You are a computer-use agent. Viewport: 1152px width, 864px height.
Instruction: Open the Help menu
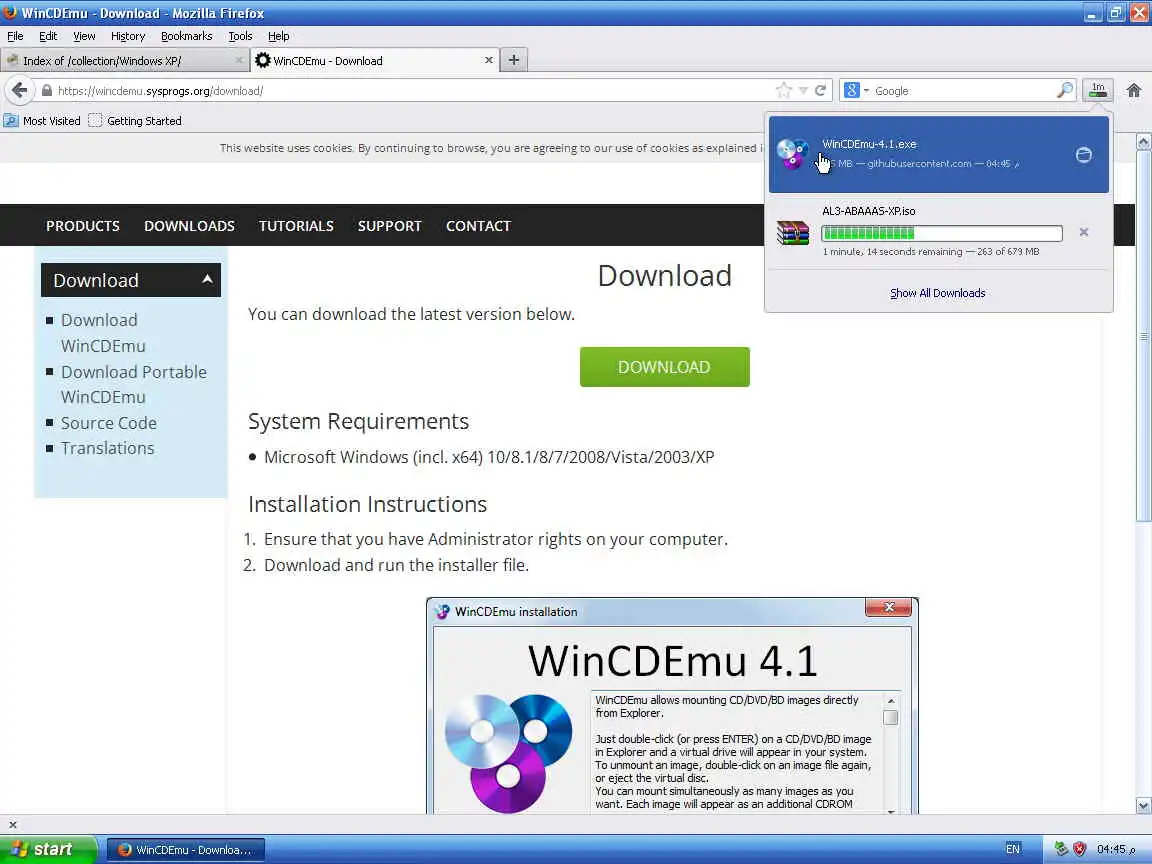tap(278, 36)
